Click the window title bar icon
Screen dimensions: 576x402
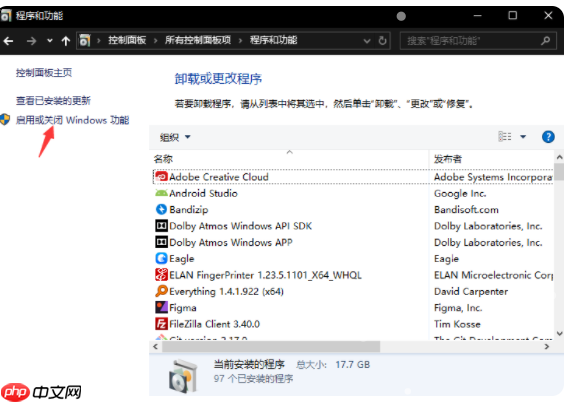[x=6, y=16]
